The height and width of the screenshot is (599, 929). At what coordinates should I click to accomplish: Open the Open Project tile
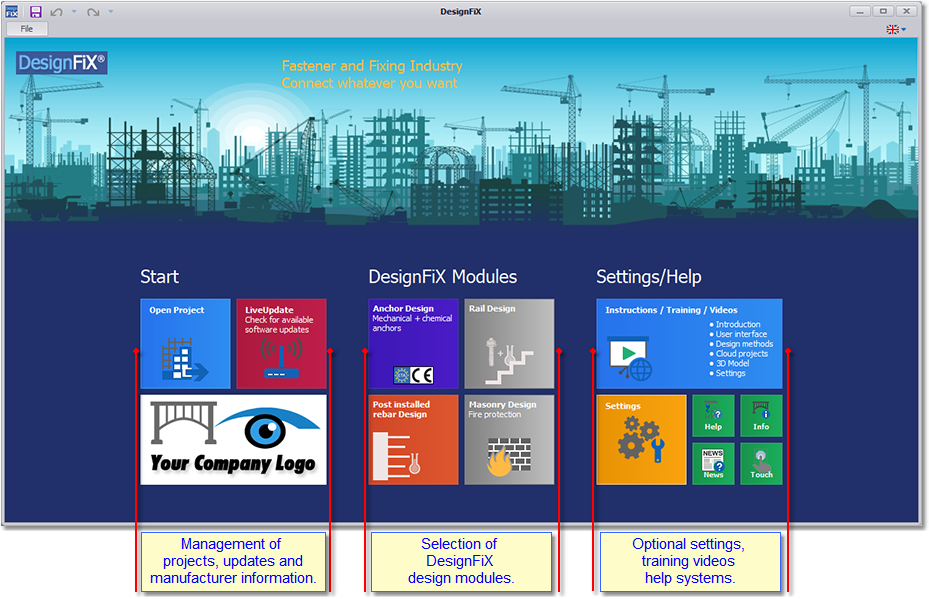point(185,344)
